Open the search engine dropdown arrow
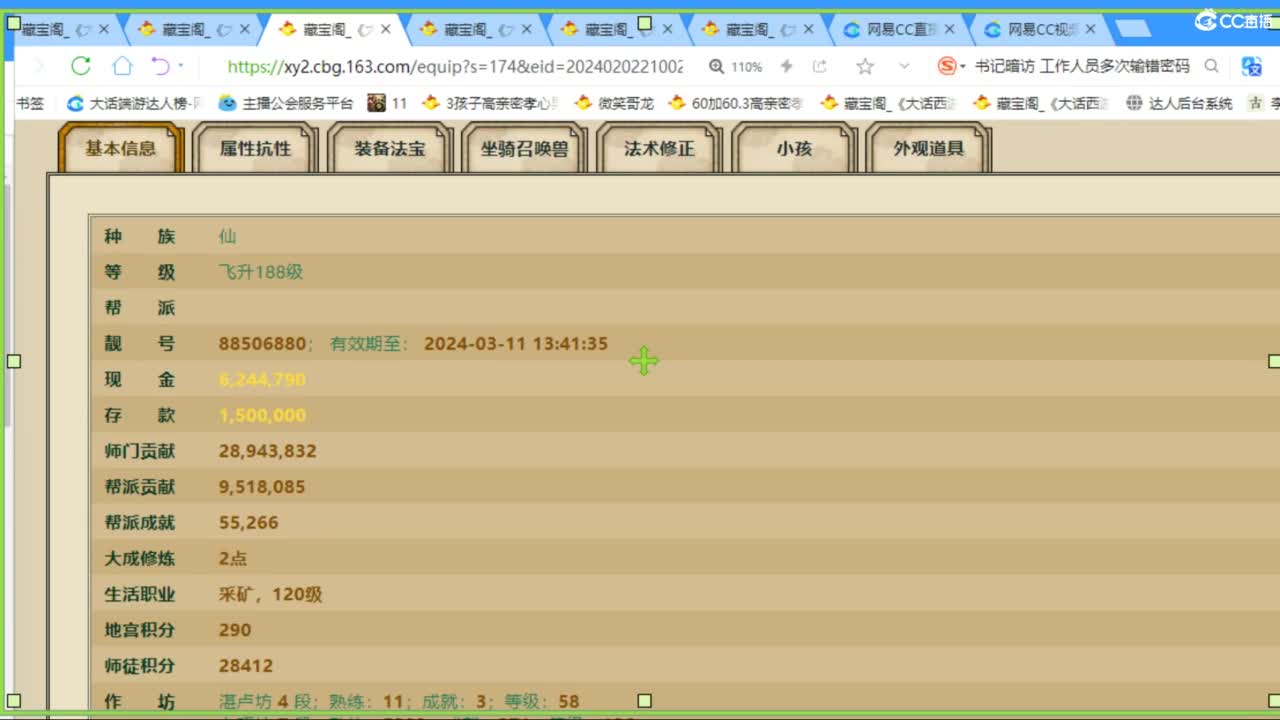This screenshot has height=720, width=1280. [x=963, y=66]
